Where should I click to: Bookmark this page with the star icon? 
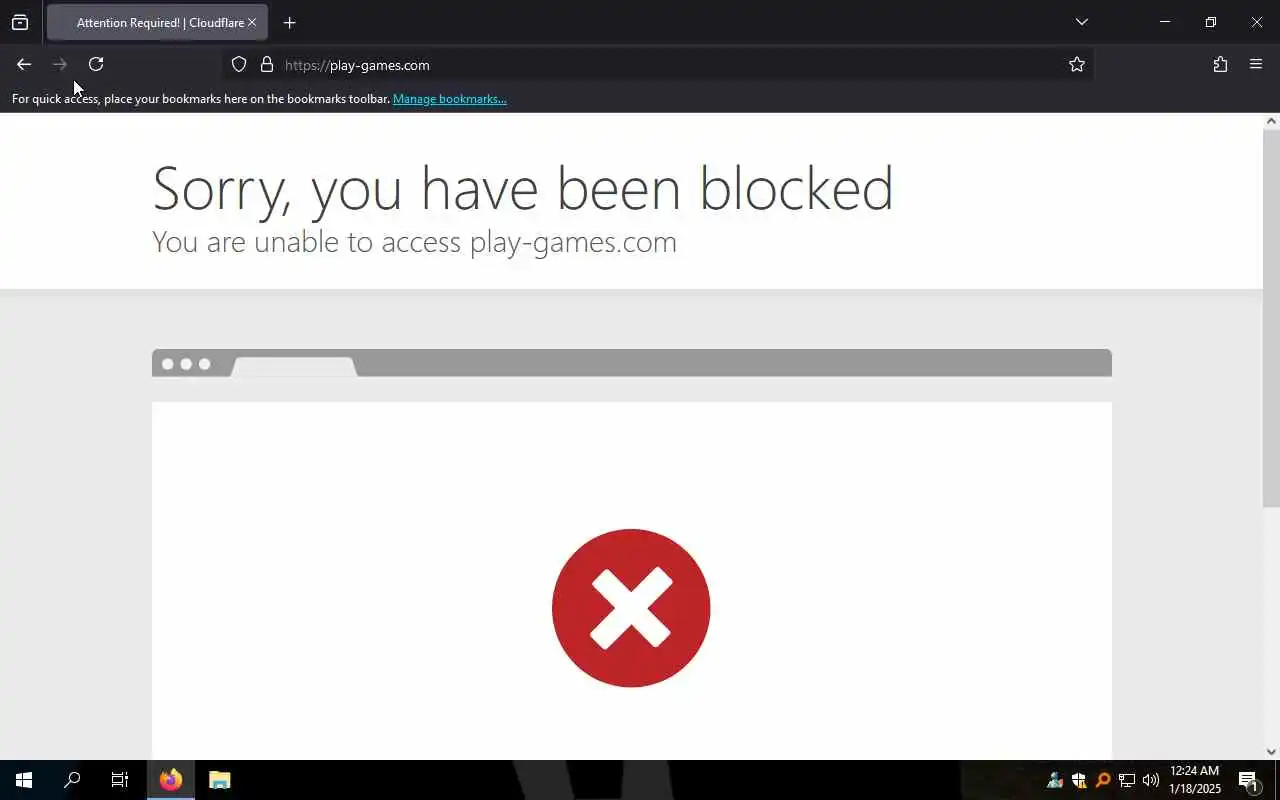pyautogui.click(x=1077, y=64)
